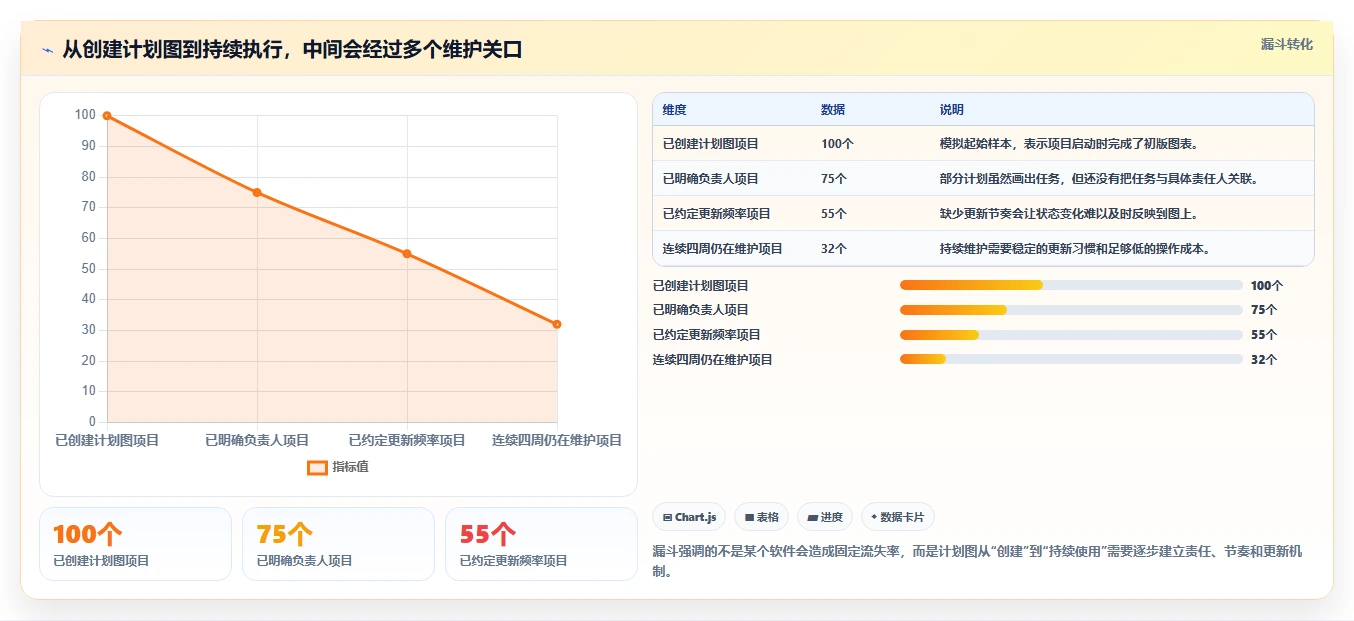
Task: Click the 已约定更新频率项目 progress bar
Action: [1071, 335]
